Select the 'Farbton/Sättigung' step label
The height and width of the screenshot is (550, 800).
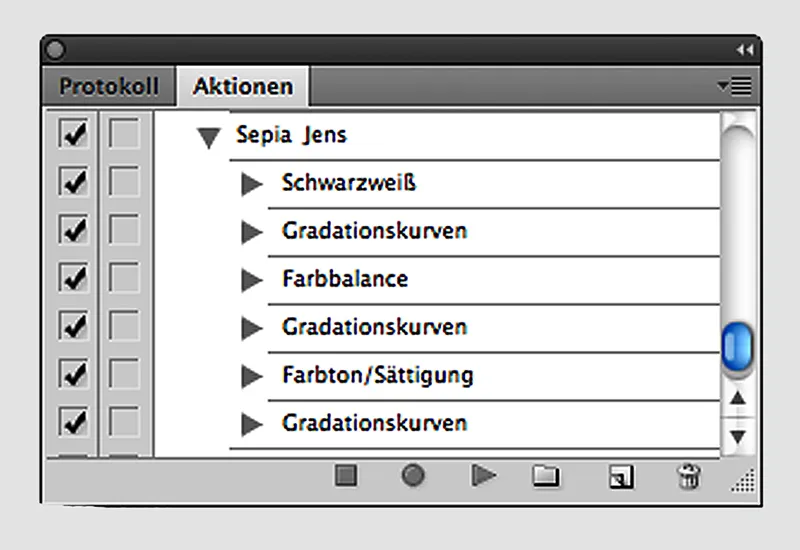coord(378,376)
